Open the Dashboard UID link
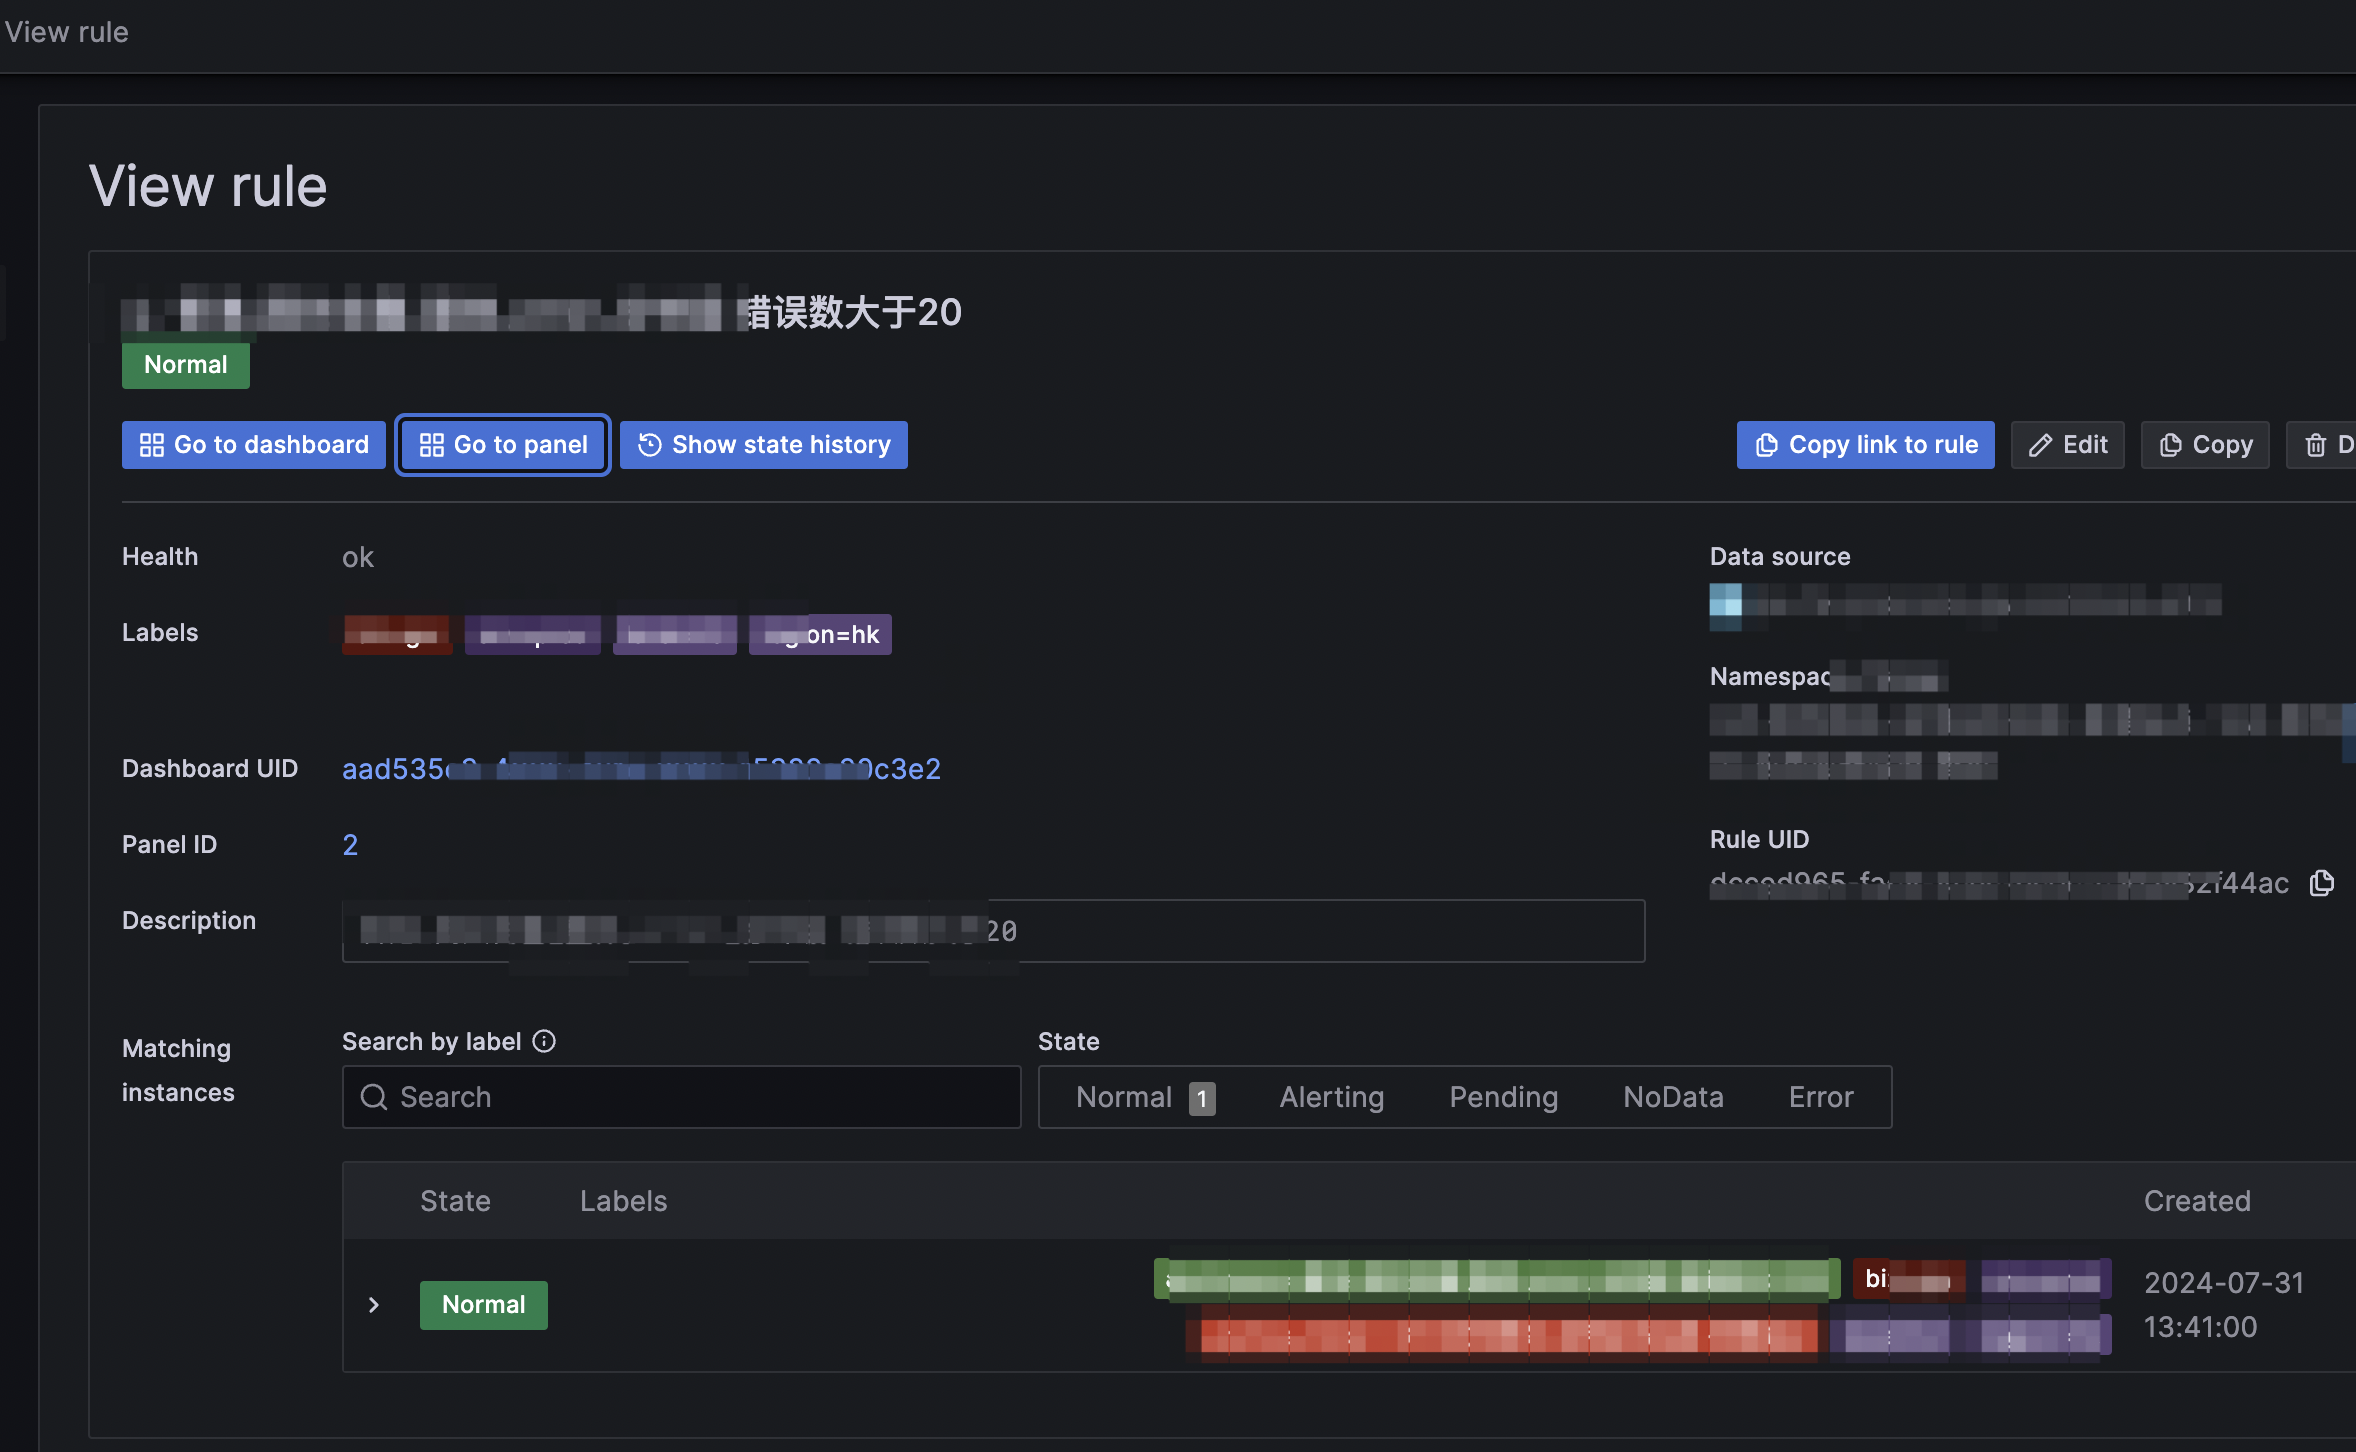Image resolution: width=2356 pixels, height=1452 pixels. (x=641, y=769)
